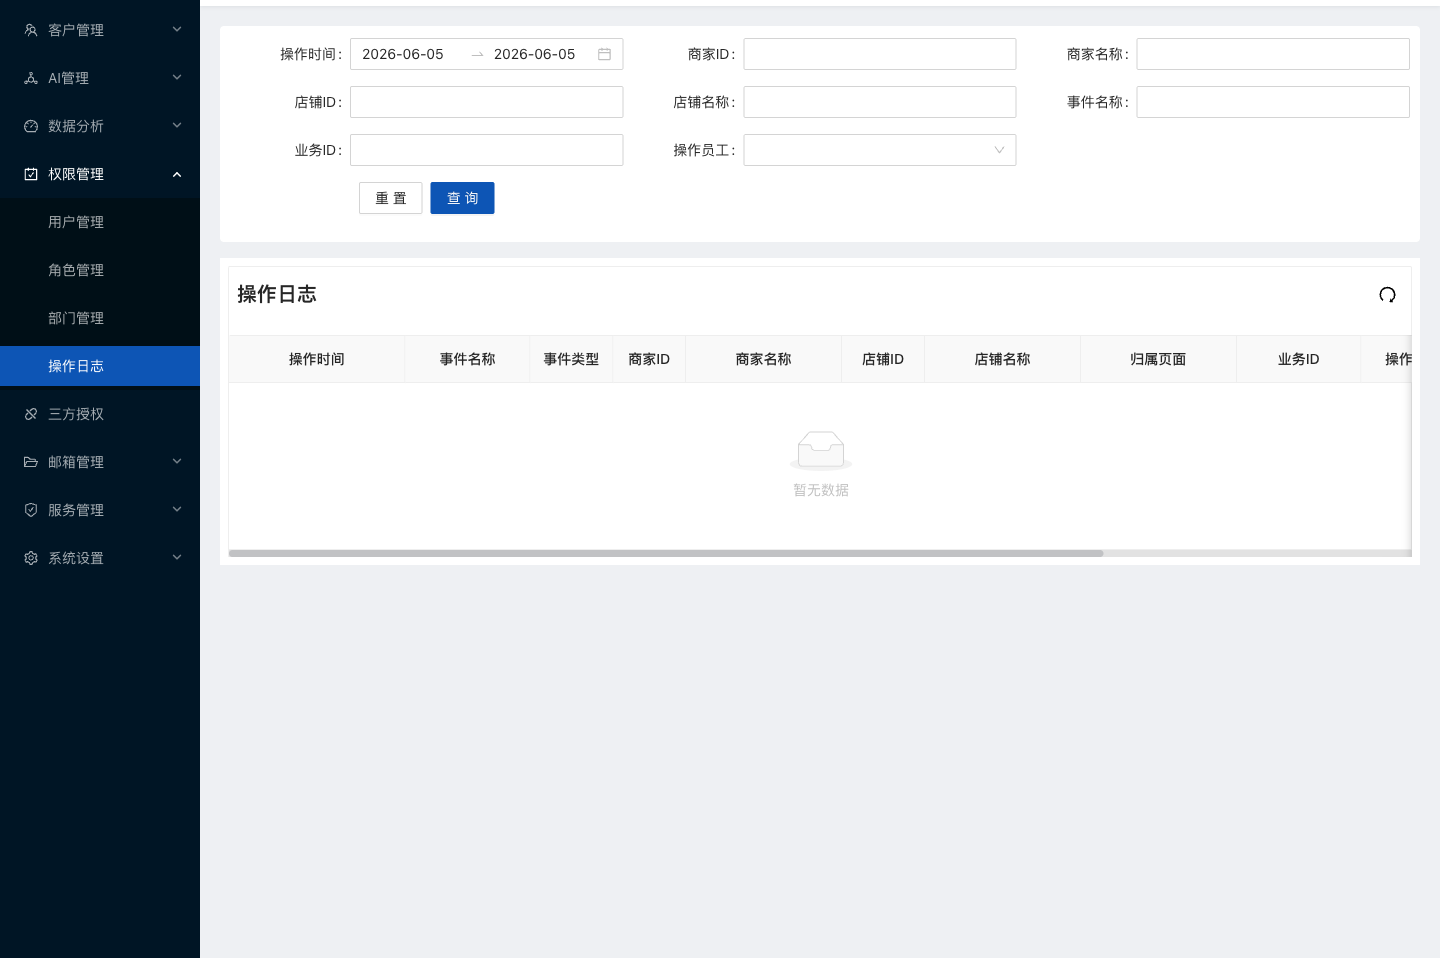Click the 查询 search button
The height and width of the screenshot is (958, 1440).
coord(462,198)
